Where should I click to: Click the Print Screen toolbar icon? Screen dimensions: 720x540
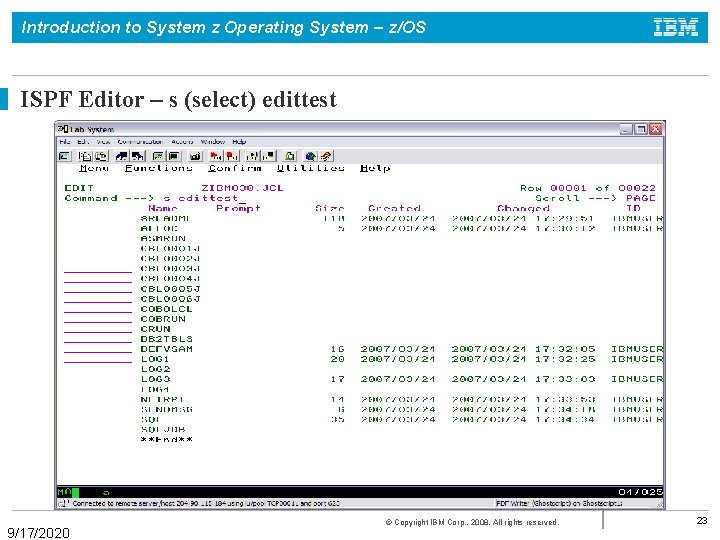point(65,156)
